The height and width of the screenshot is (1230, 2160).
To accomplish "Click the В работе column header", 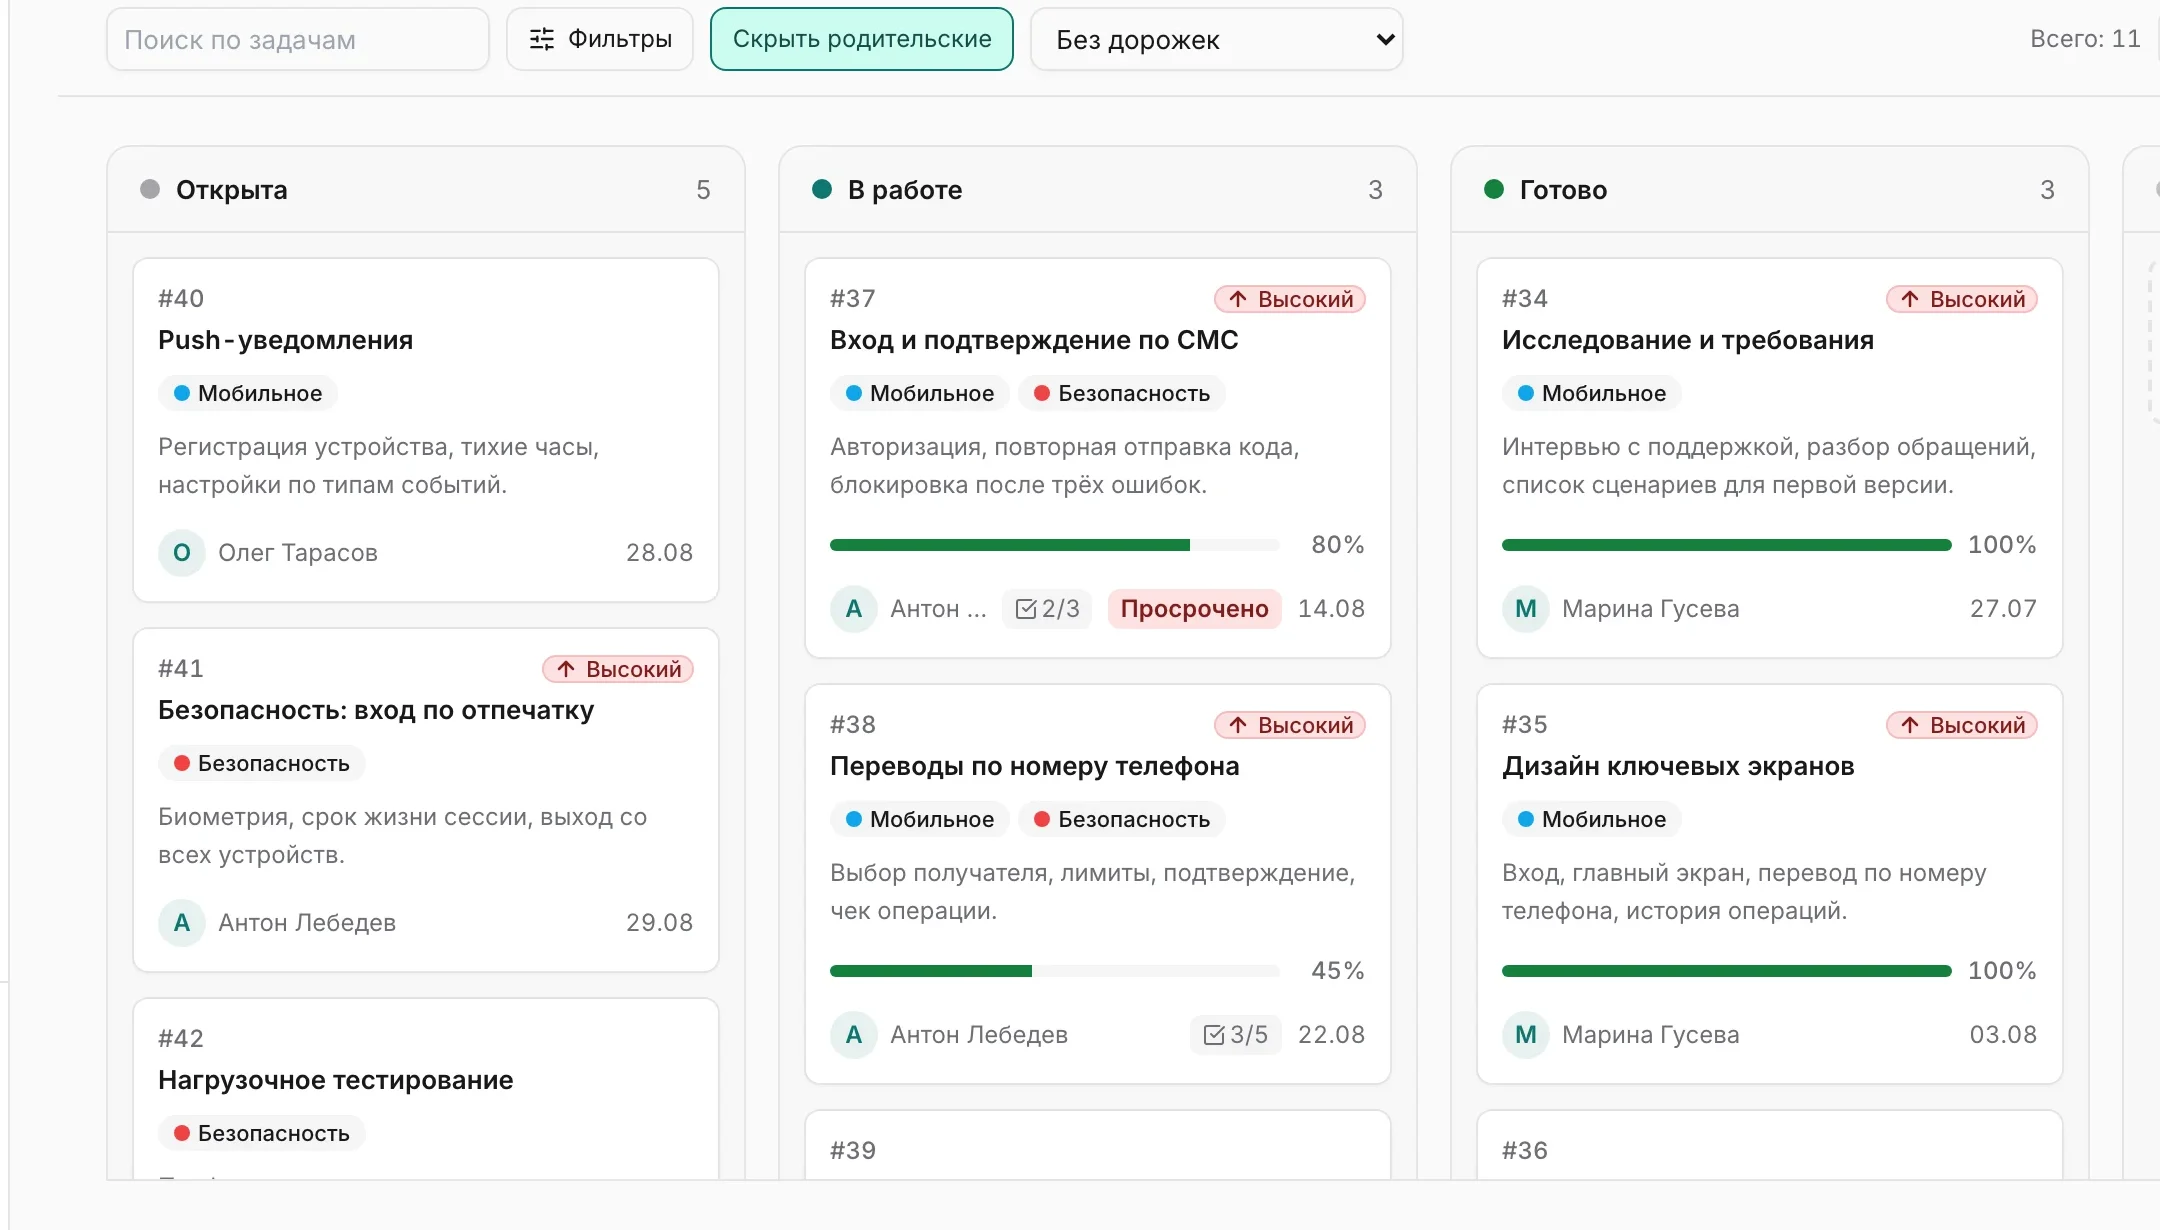I will (x=1098, y=190).
